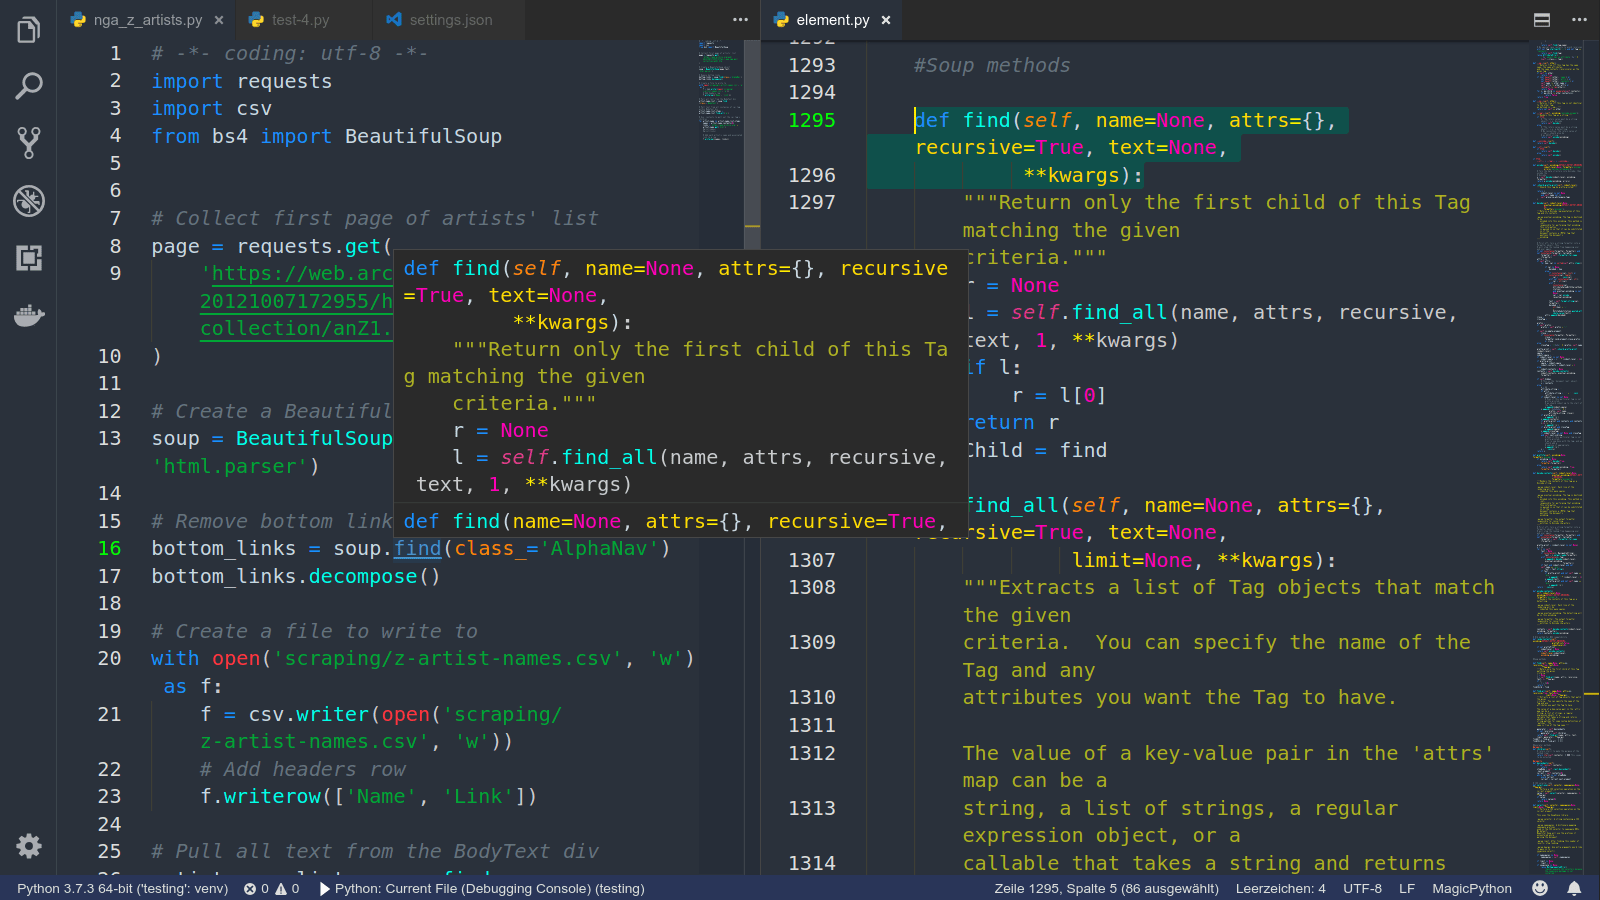Start Python Current File debug configuration

tap(481, 888)
